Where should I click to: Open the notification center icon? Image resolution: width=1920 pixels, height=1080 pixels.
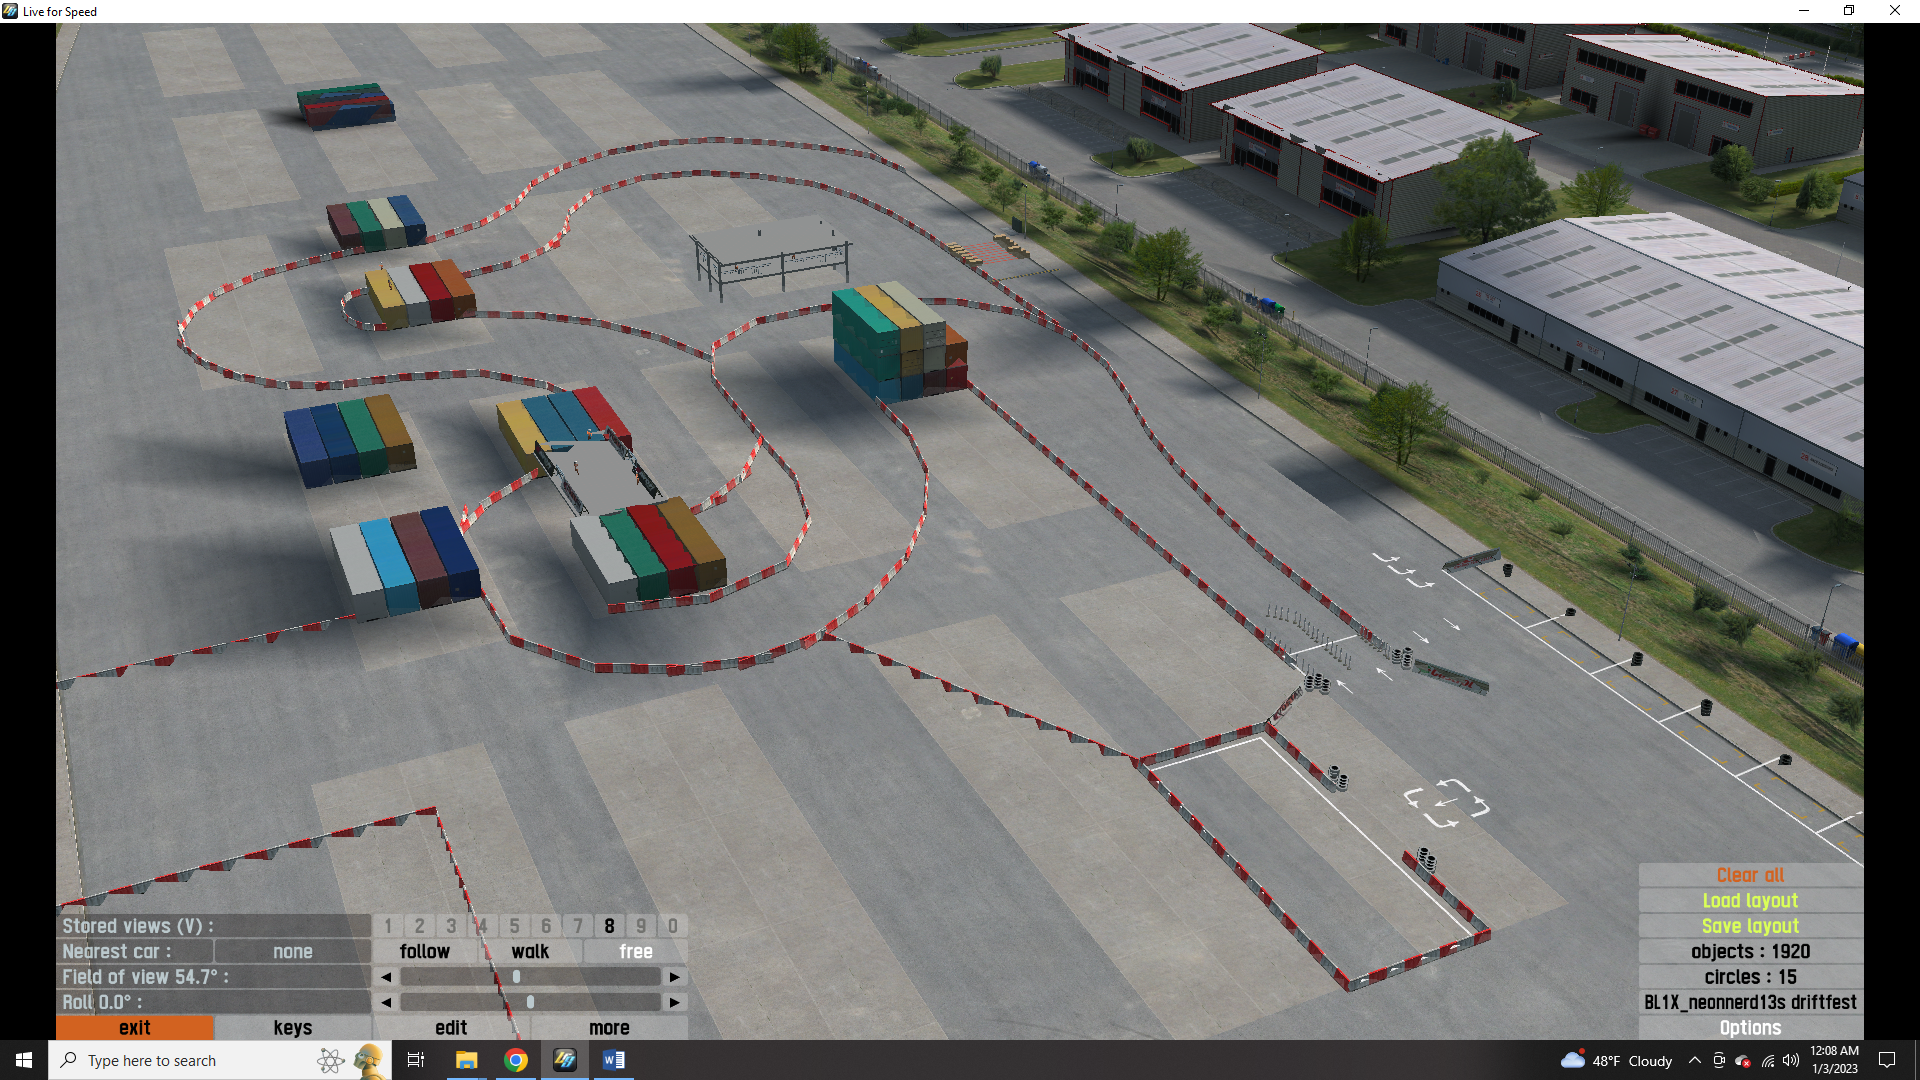tap(1887, 1060)
